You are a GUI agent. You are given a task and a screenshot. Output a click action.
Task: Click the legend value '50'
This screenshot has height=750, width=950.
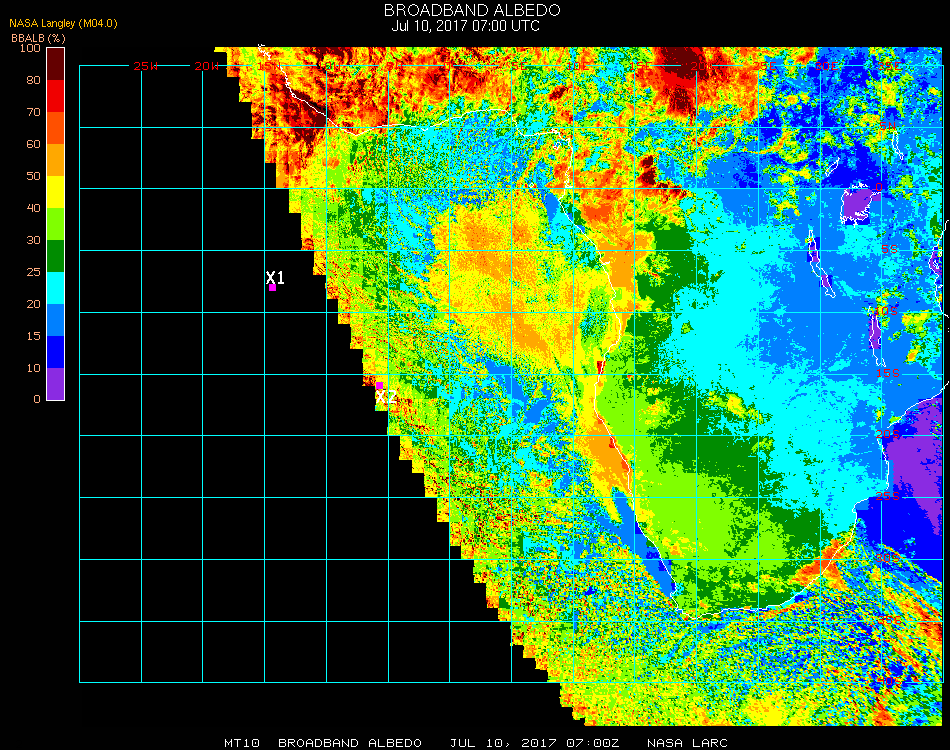point(33,176)
